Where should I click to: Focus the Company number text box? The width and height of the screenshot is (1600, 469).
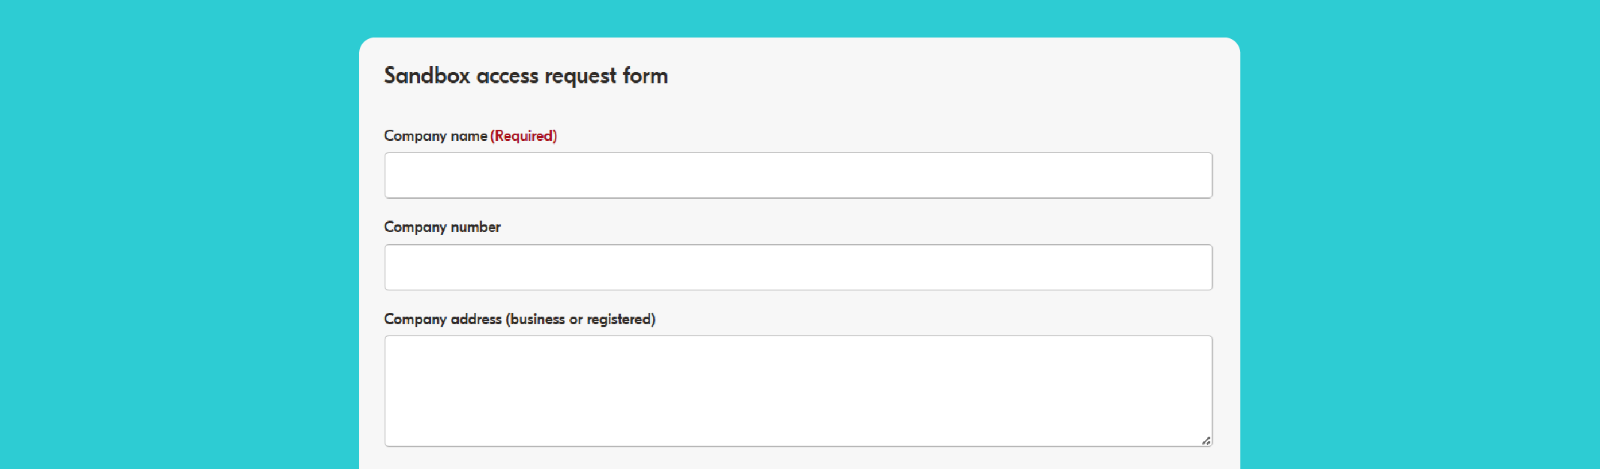click(x=798, y=268)
